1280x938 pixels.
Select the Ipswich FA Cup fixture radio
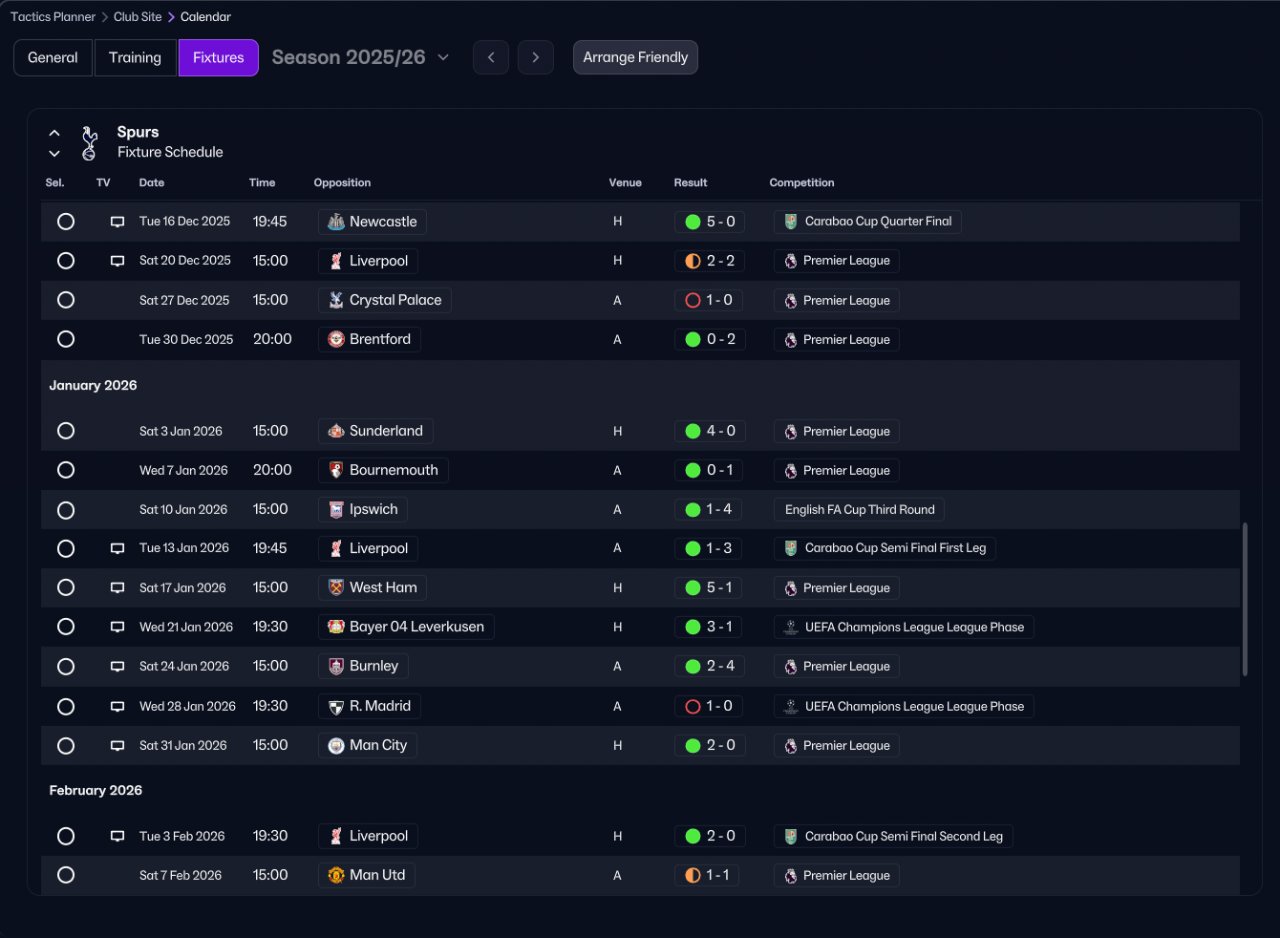(x=66, y=510)
